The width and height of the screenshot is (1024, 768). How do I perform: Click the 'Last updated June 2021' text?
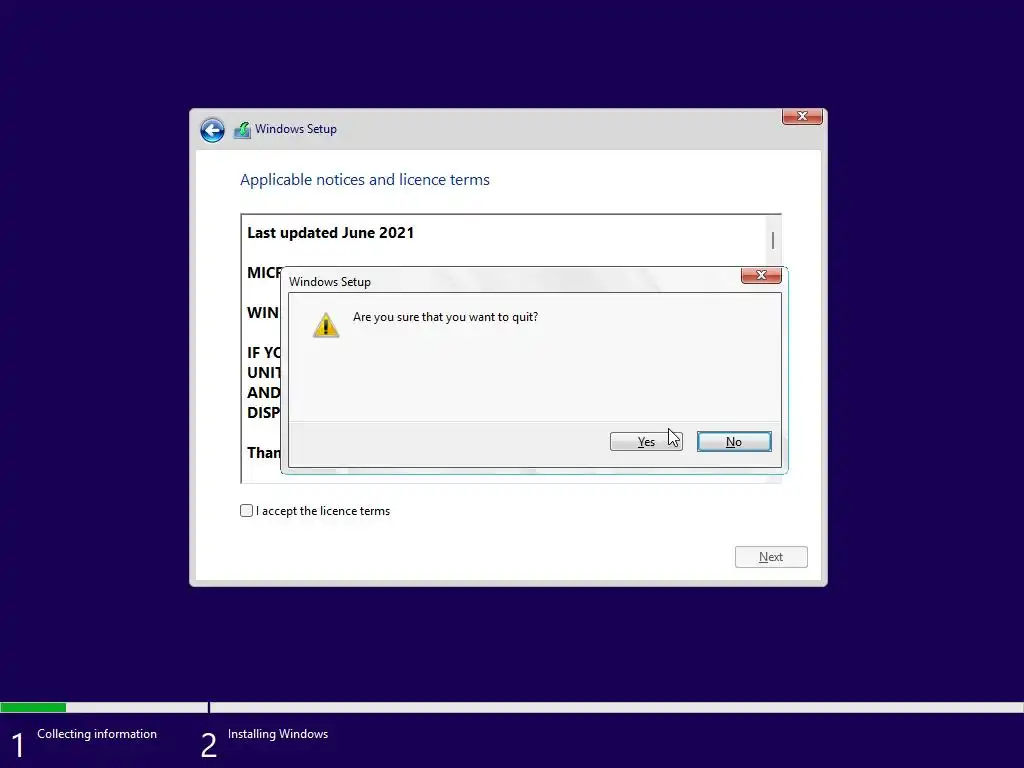330,233
